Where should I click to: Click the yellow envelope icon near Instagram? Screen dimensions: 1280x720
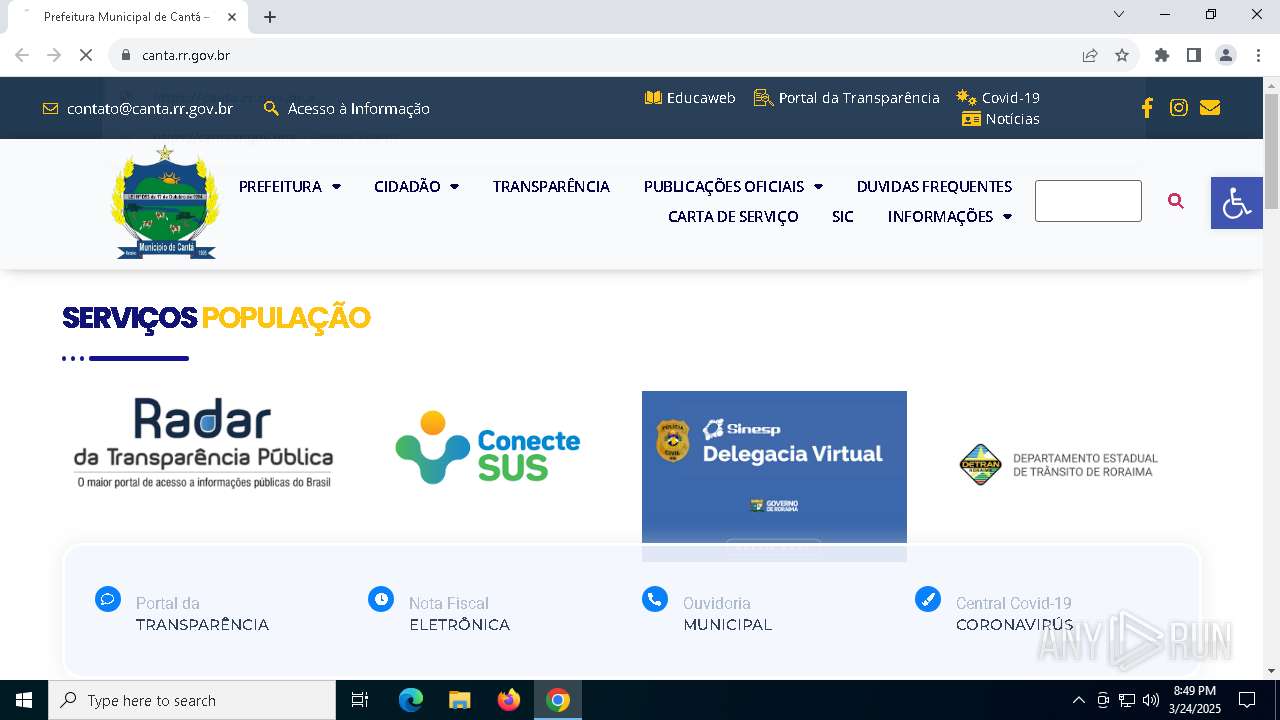tap(1210, 108)
